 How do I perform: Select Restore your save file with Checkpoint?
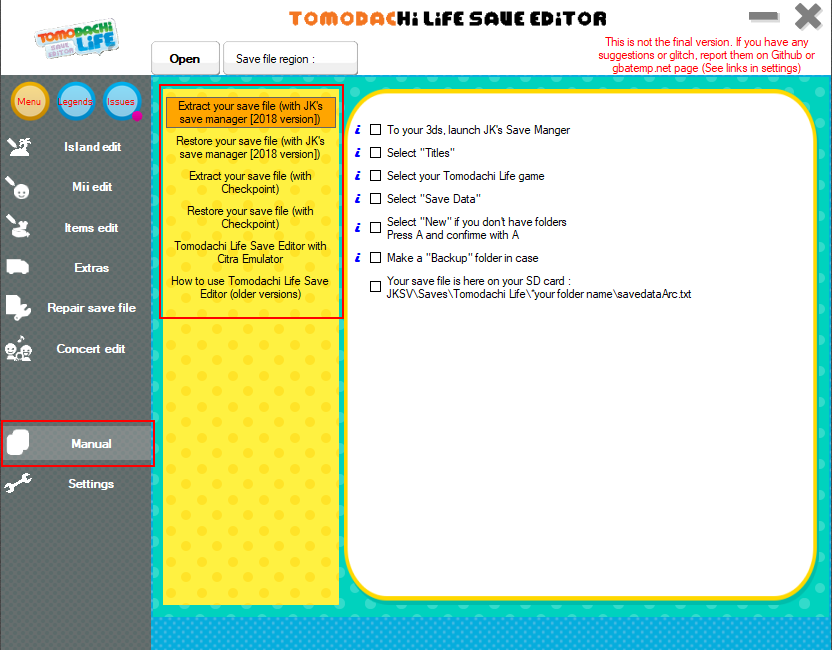point(250,218)
